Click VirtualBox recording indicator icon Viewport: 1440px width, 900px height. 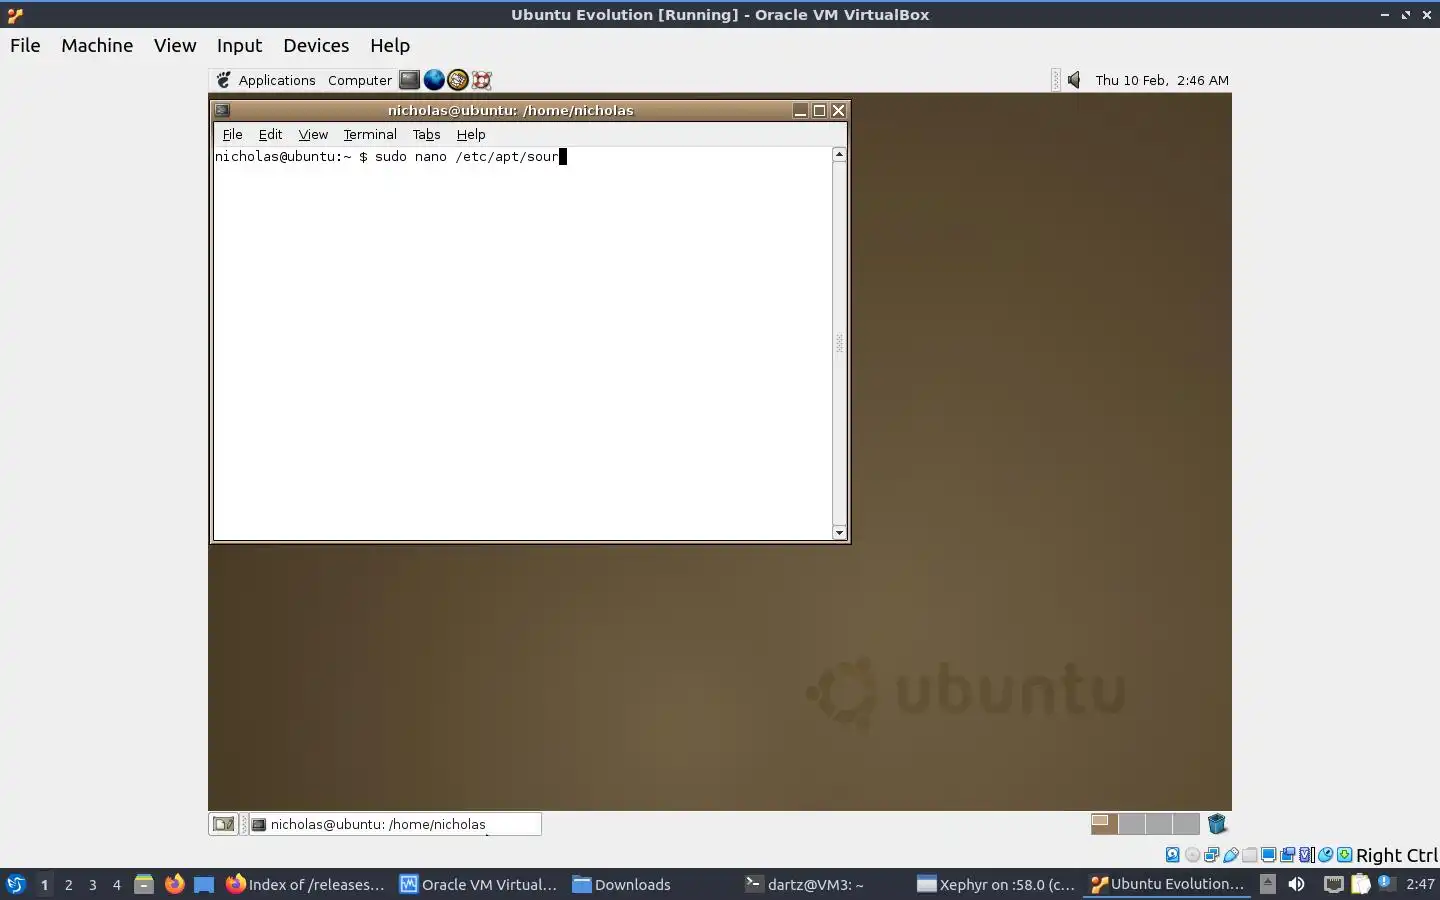click(x=1287, y=855)
